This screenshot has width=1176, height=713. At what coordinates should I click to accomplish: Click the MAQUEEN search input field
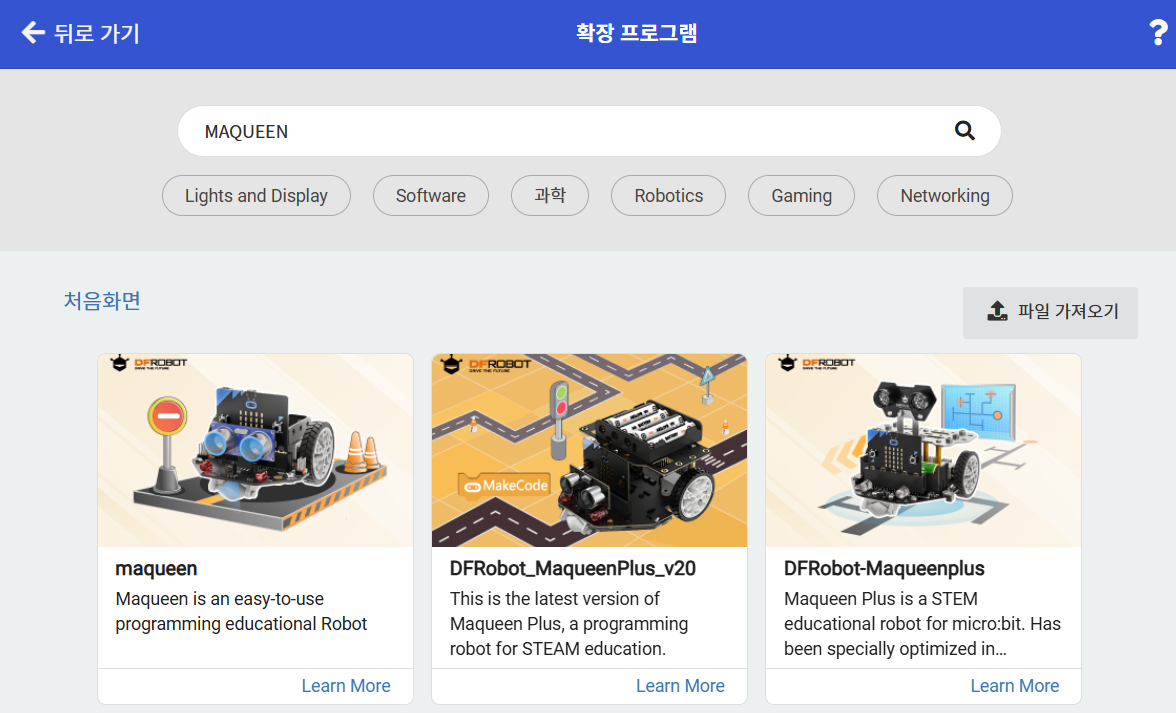coord(589,131)
